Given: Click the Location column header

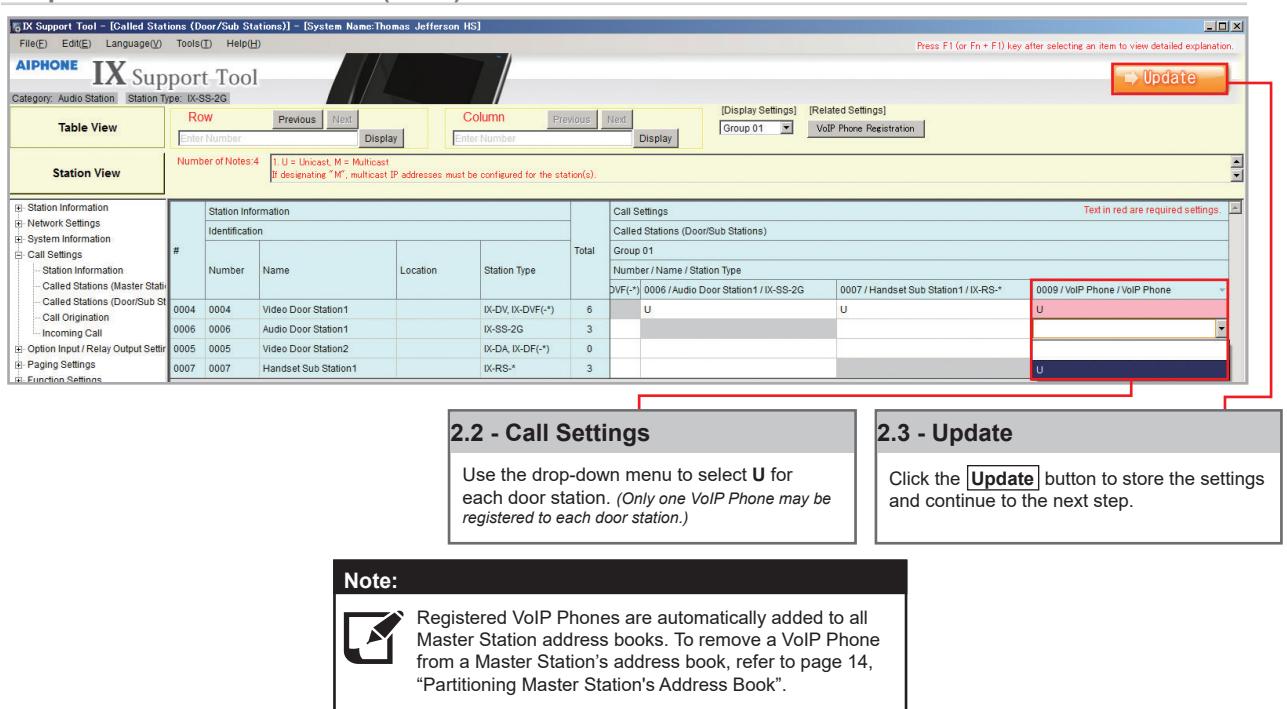Looking at the screenshot, I should (x=437, y=269).
